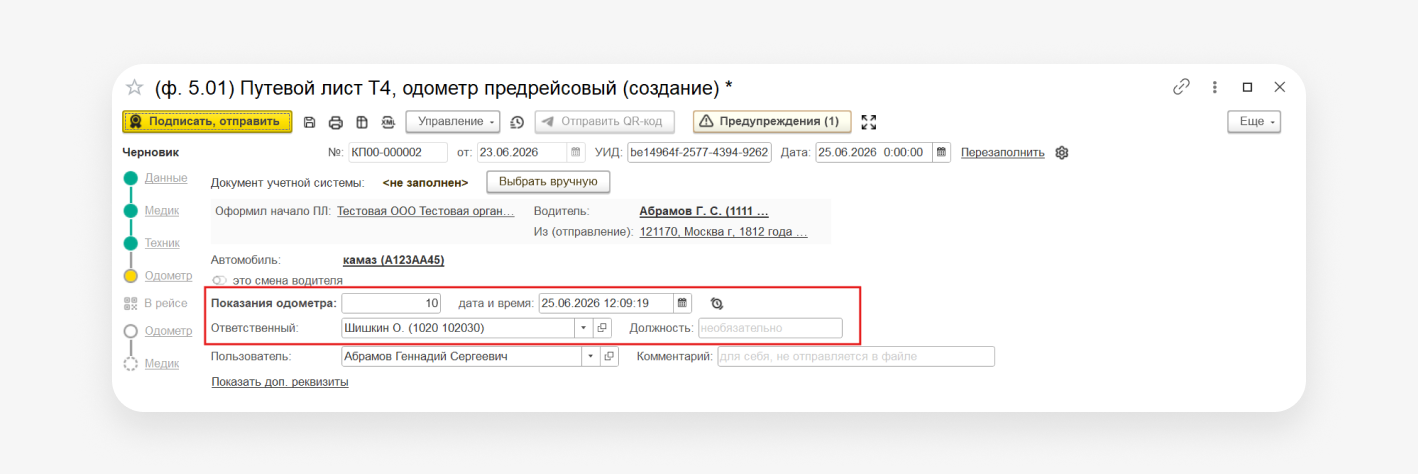Go to the pre-trip Одометр step
The width and height of the screenshot is (1418, 474).
(x=168, y=275)
